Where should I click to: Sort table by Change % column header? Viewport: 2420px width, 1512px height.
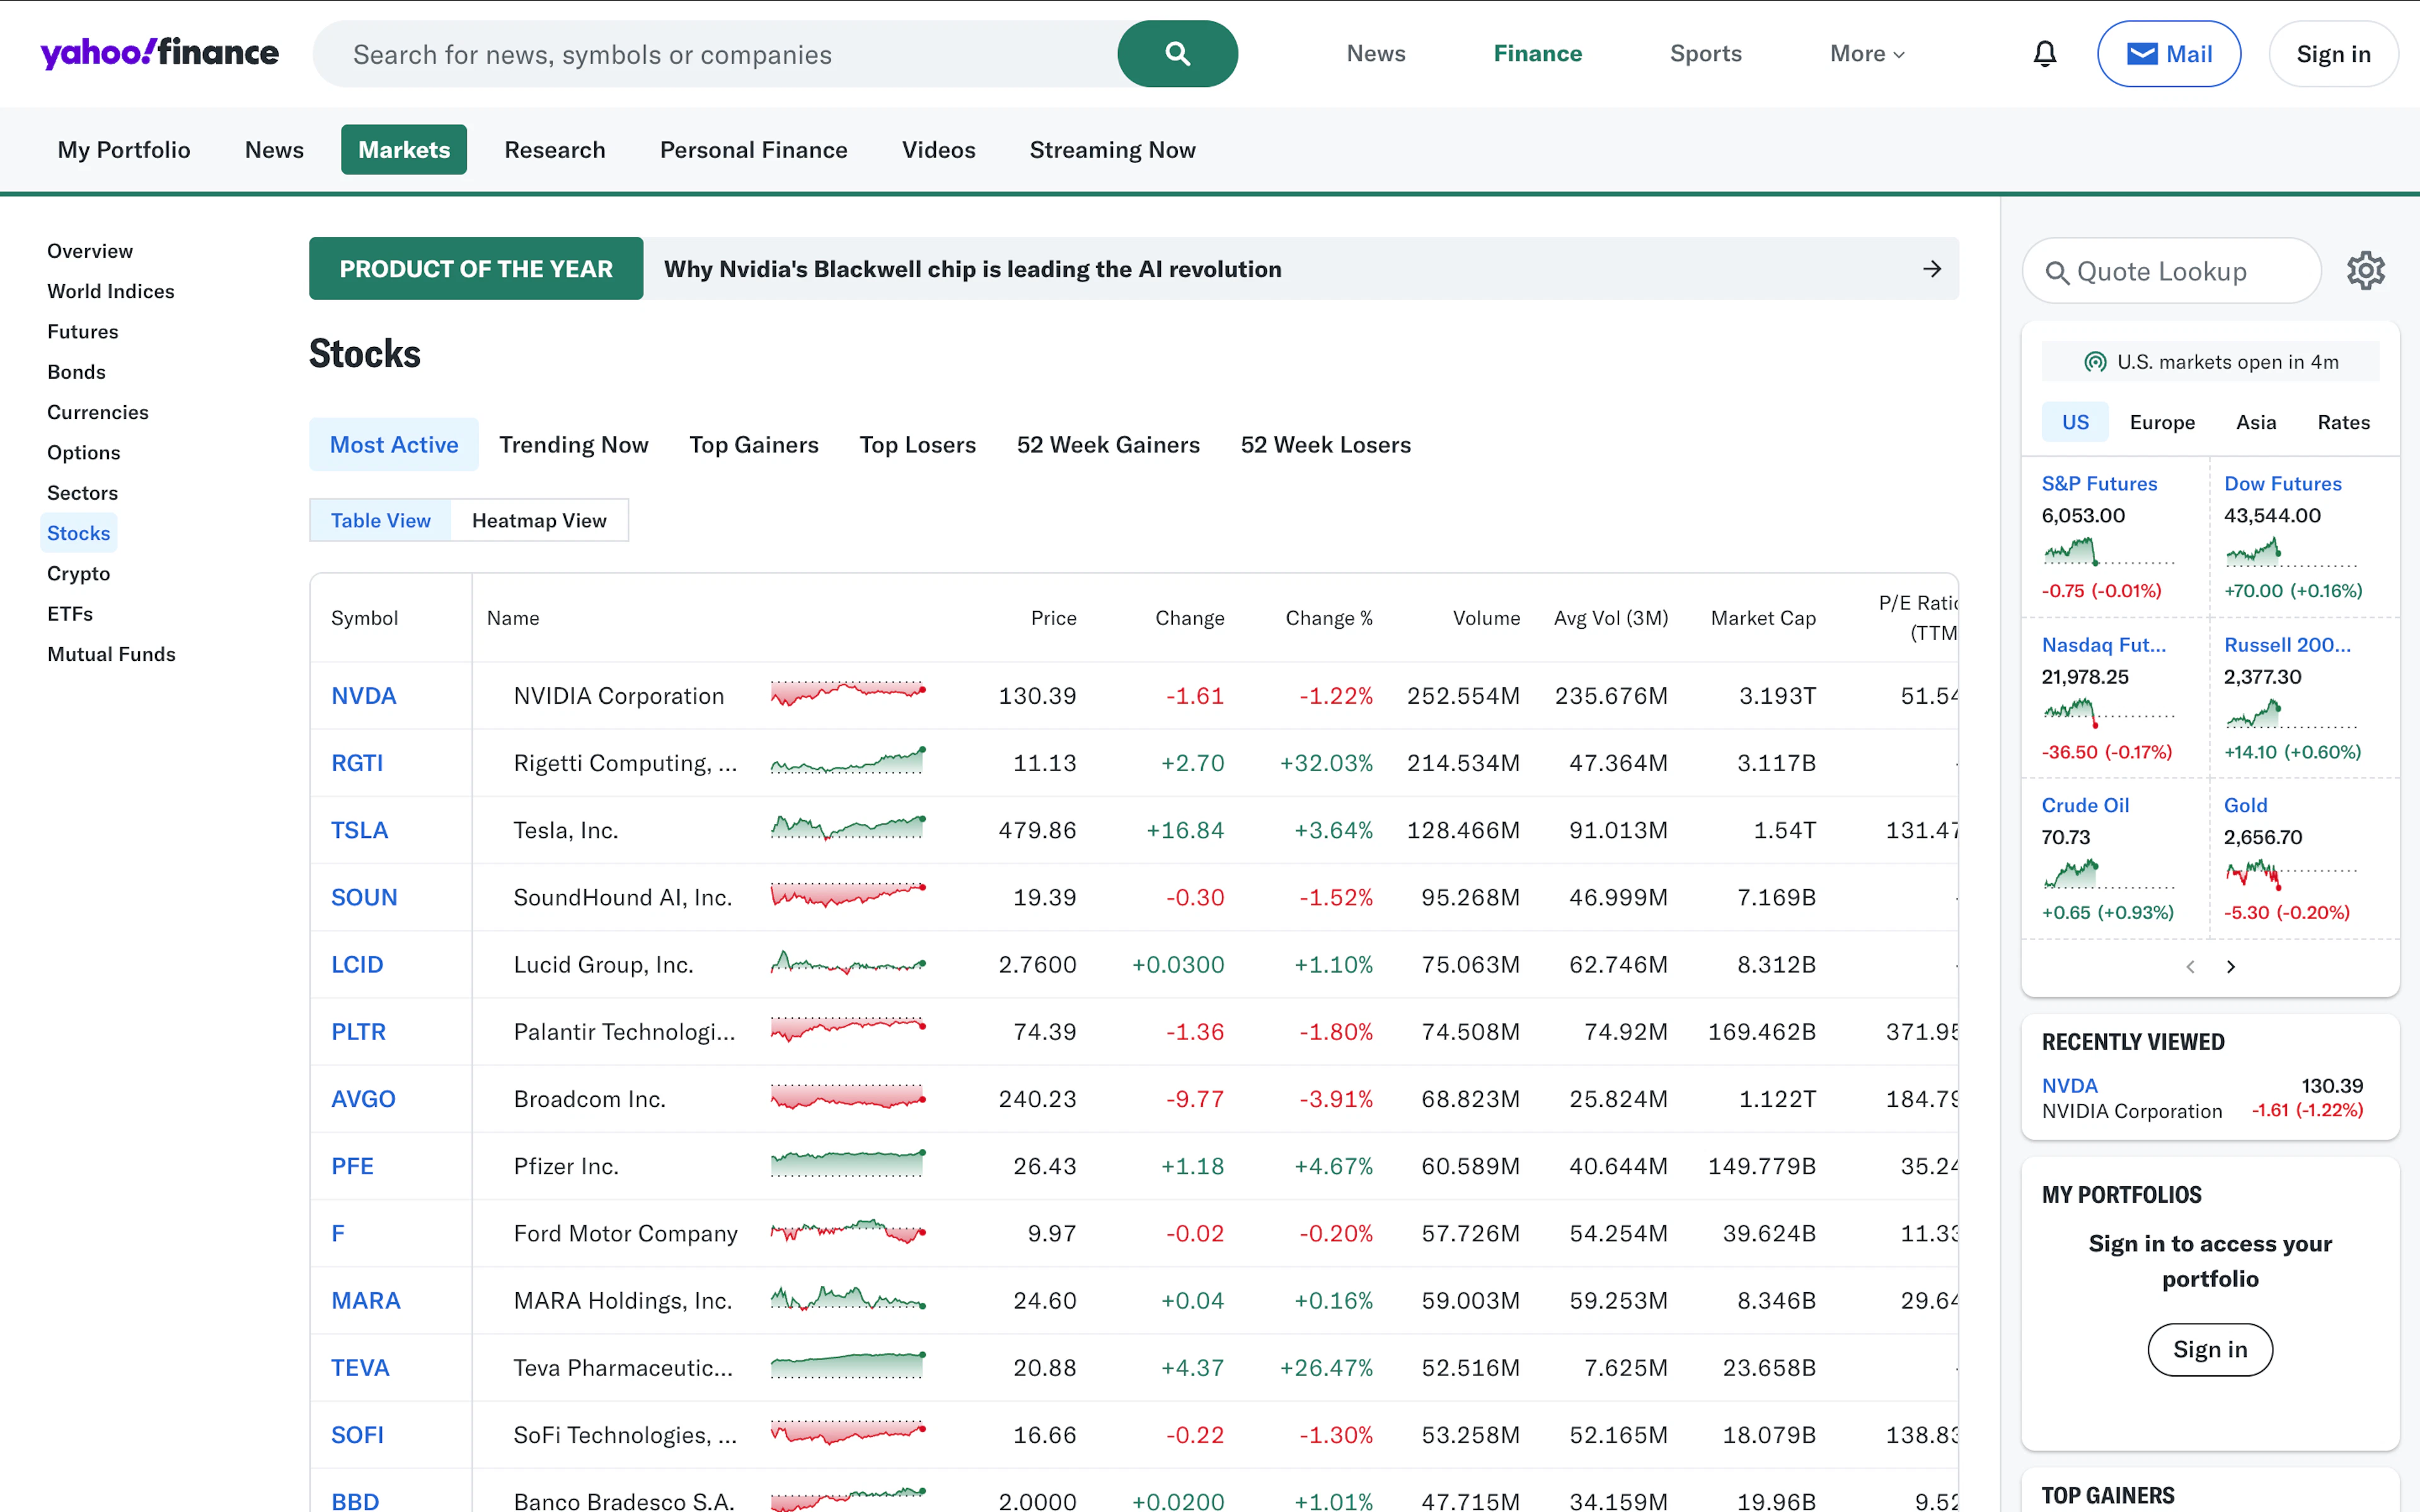1329,618
